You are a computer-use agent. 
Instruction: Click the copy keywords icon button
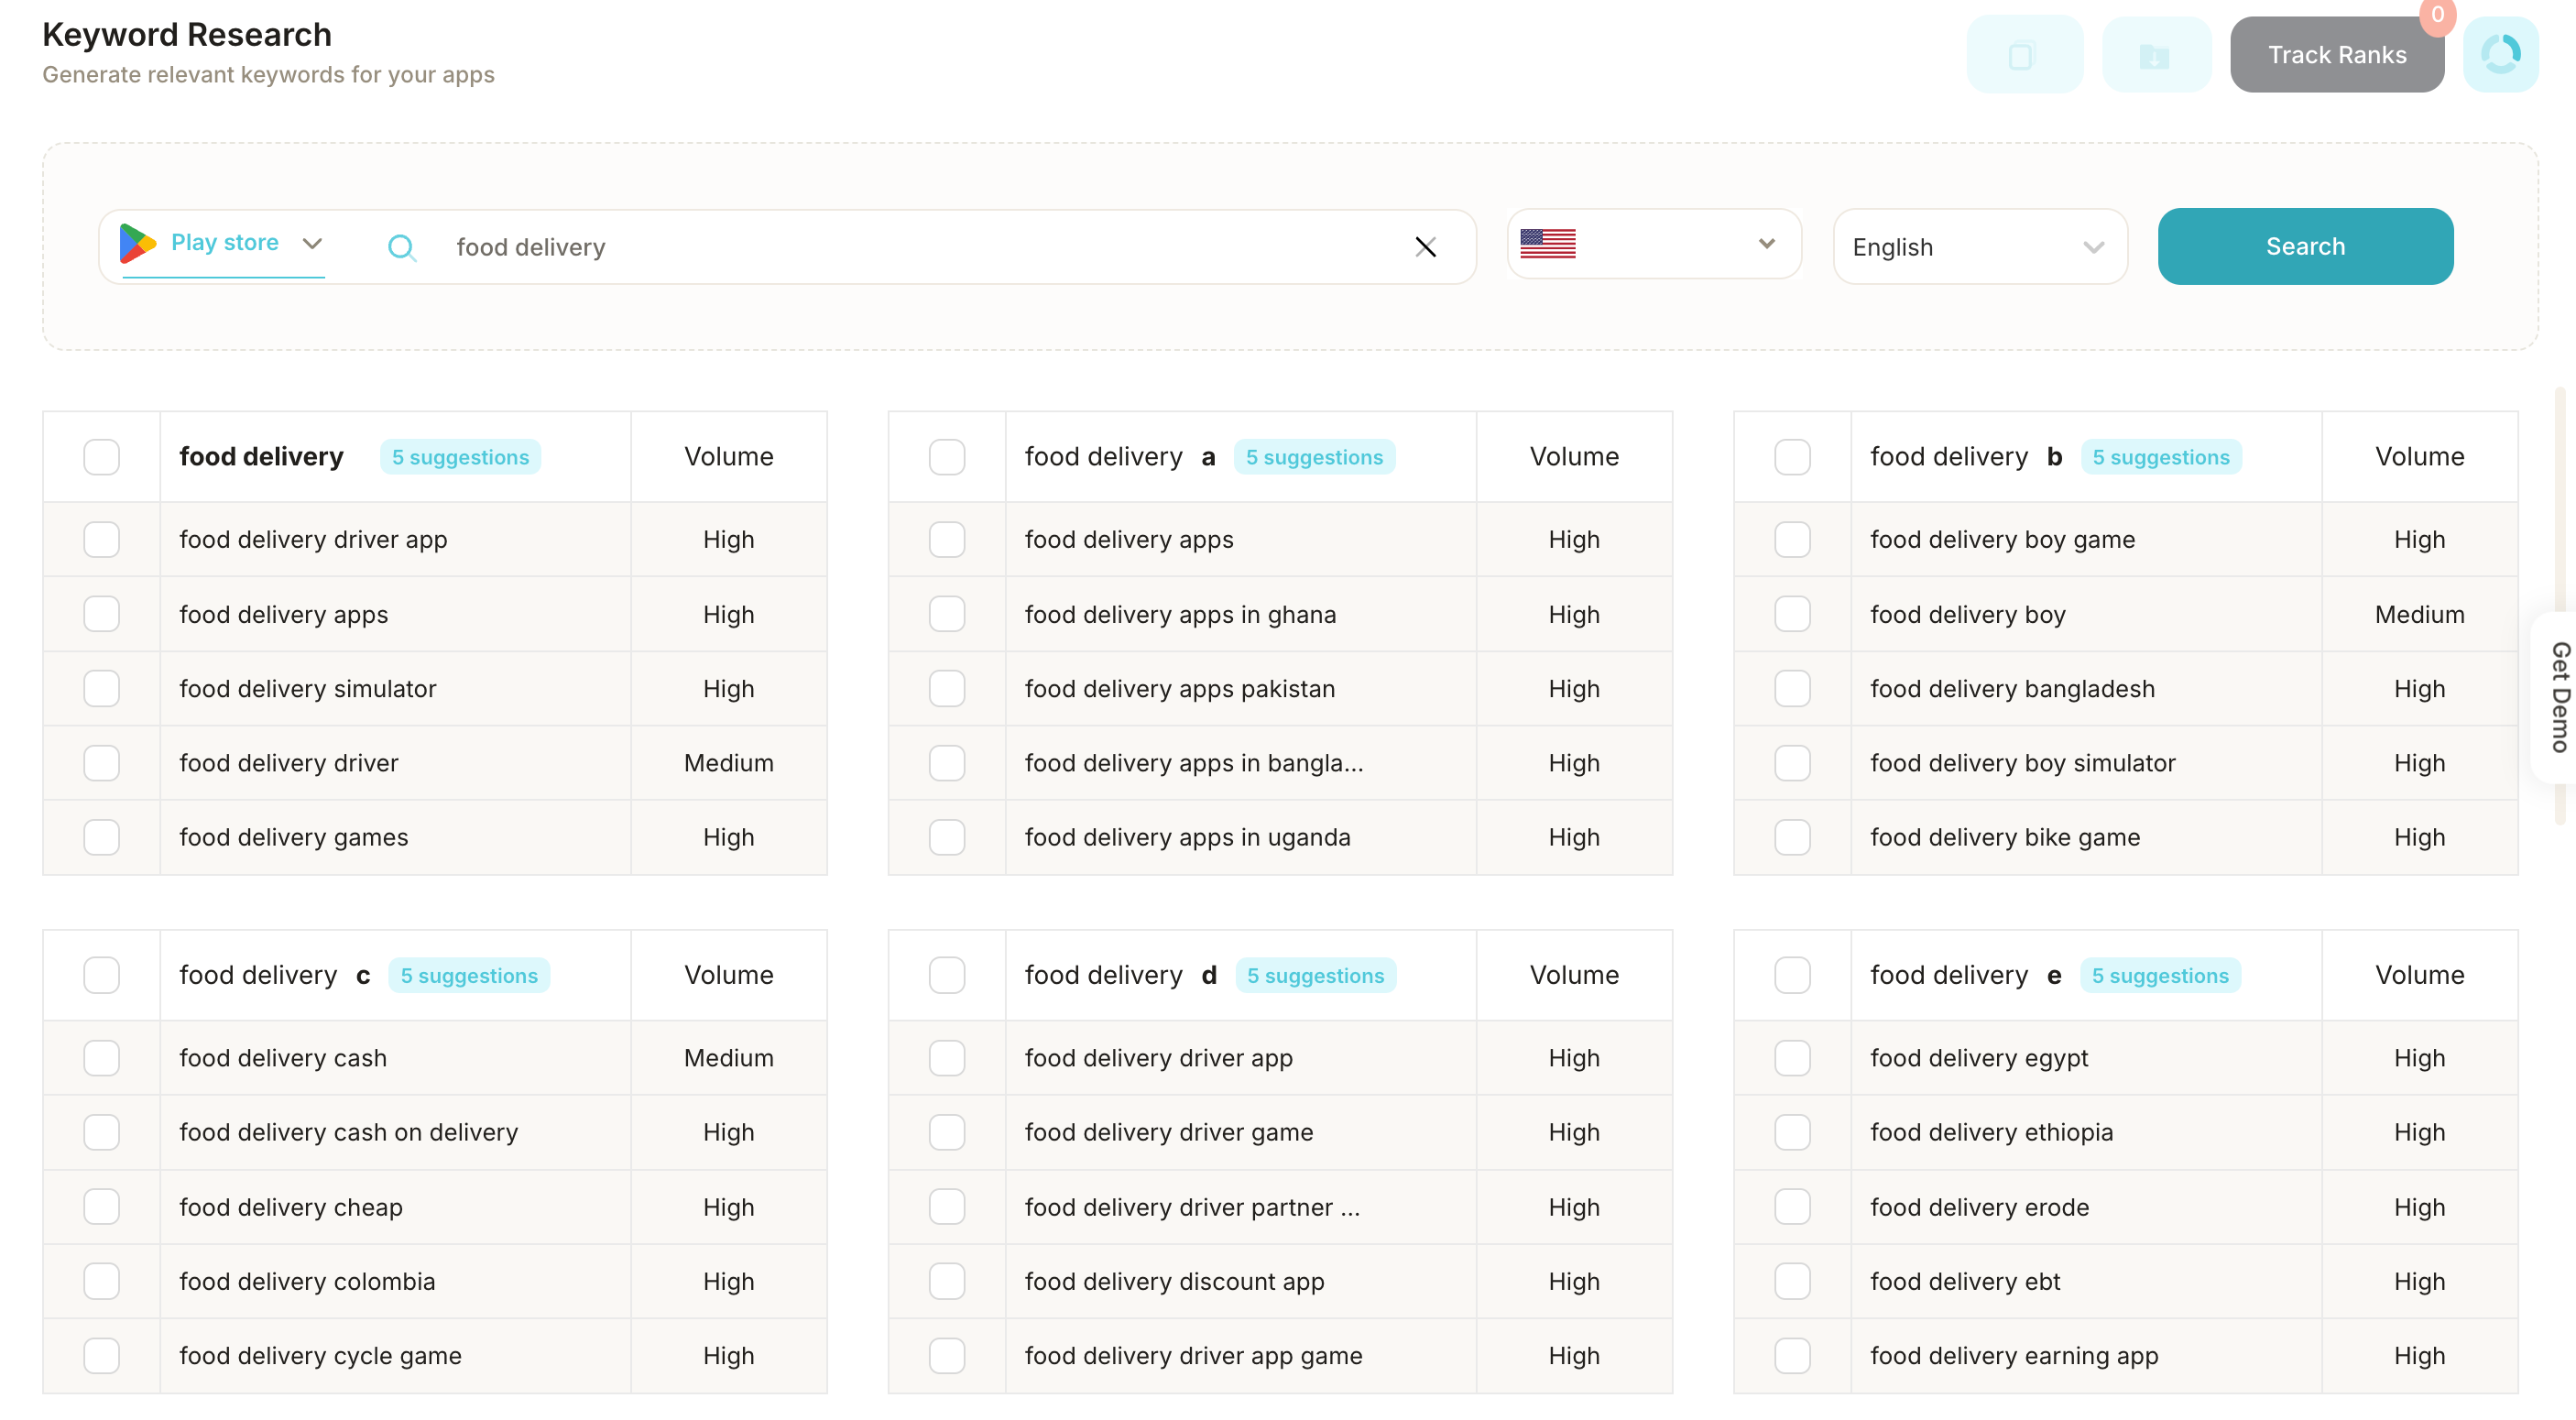tap(2023, 55)
